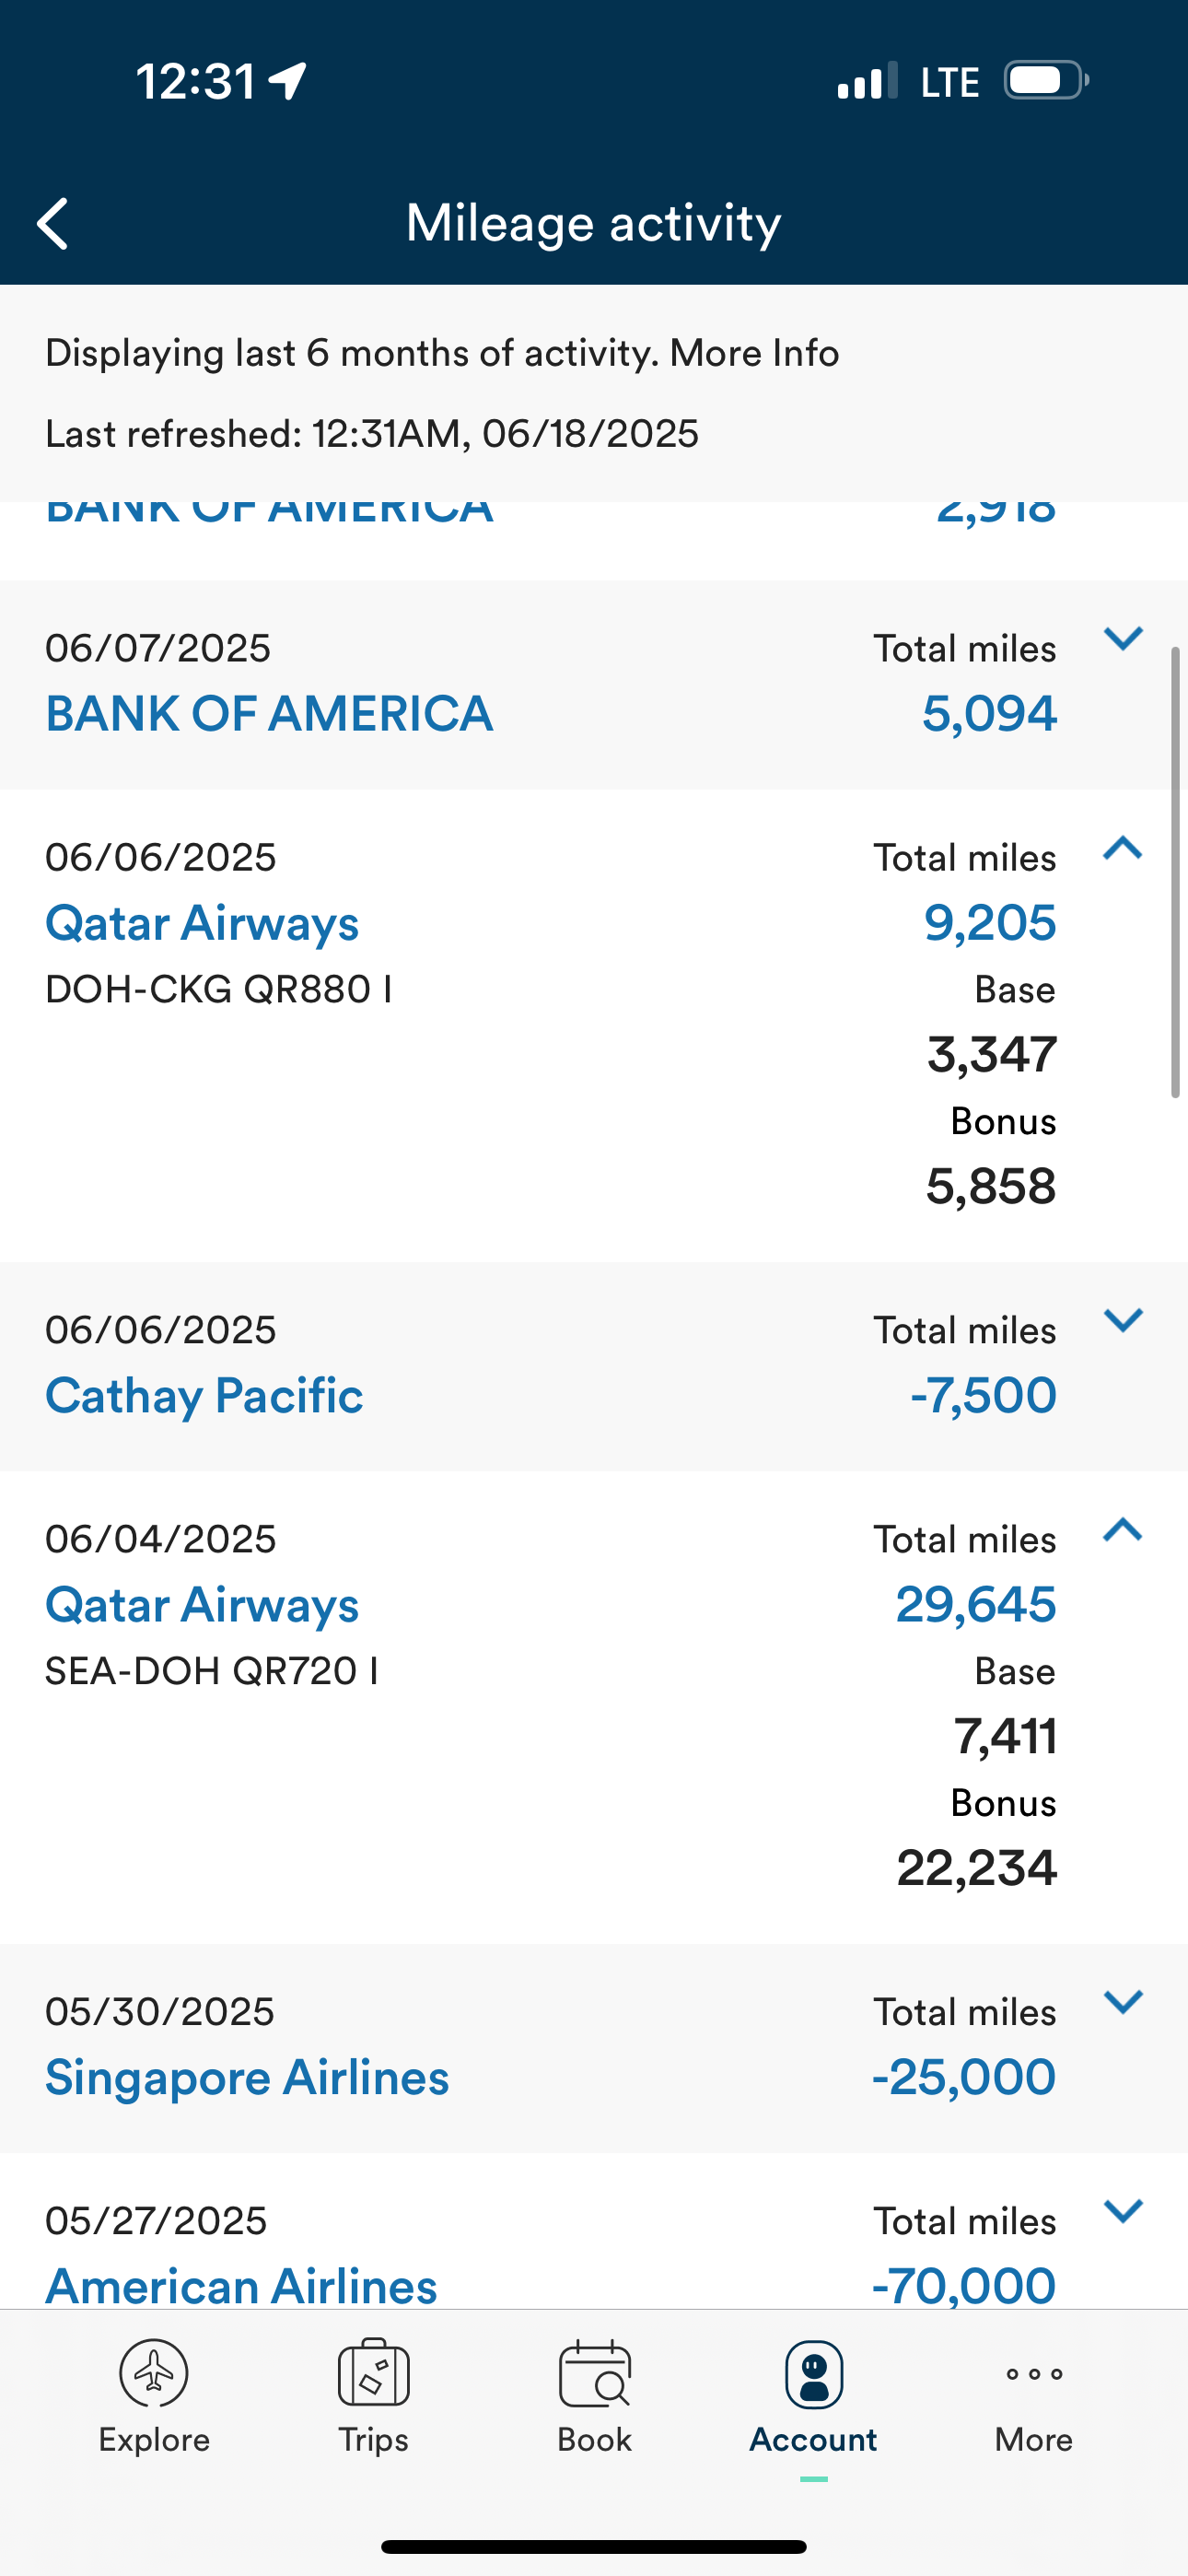Expand the Cathay Pacific entry chevron
The image size is (1188, 2576).
click(x=1122, y=1320)
